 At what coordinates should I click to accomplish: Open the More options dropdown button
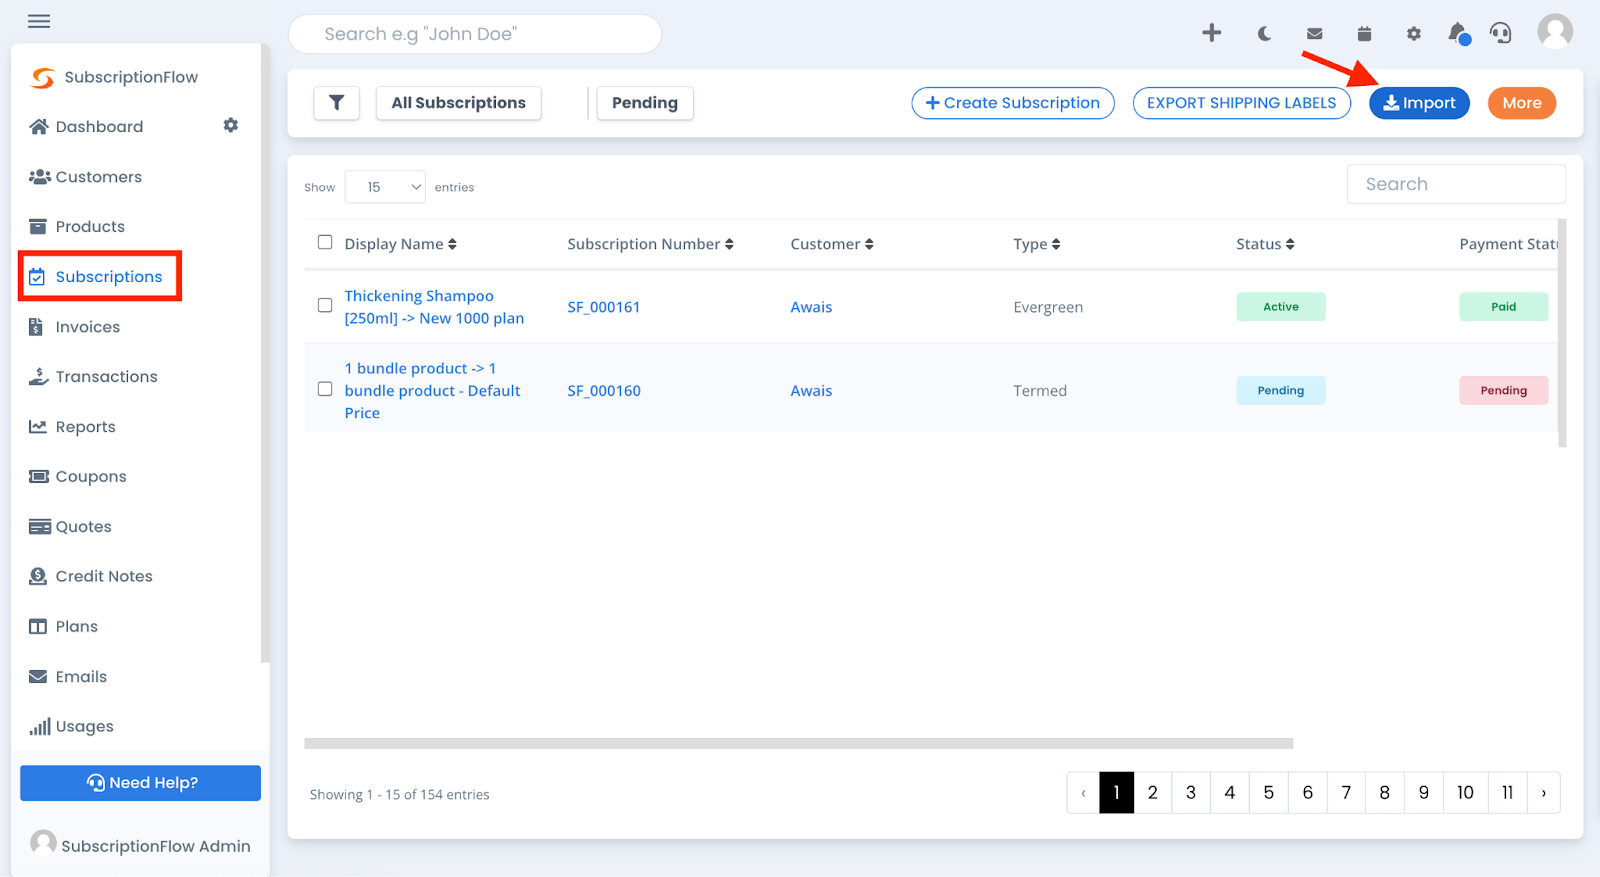[x=1522, y=103]
